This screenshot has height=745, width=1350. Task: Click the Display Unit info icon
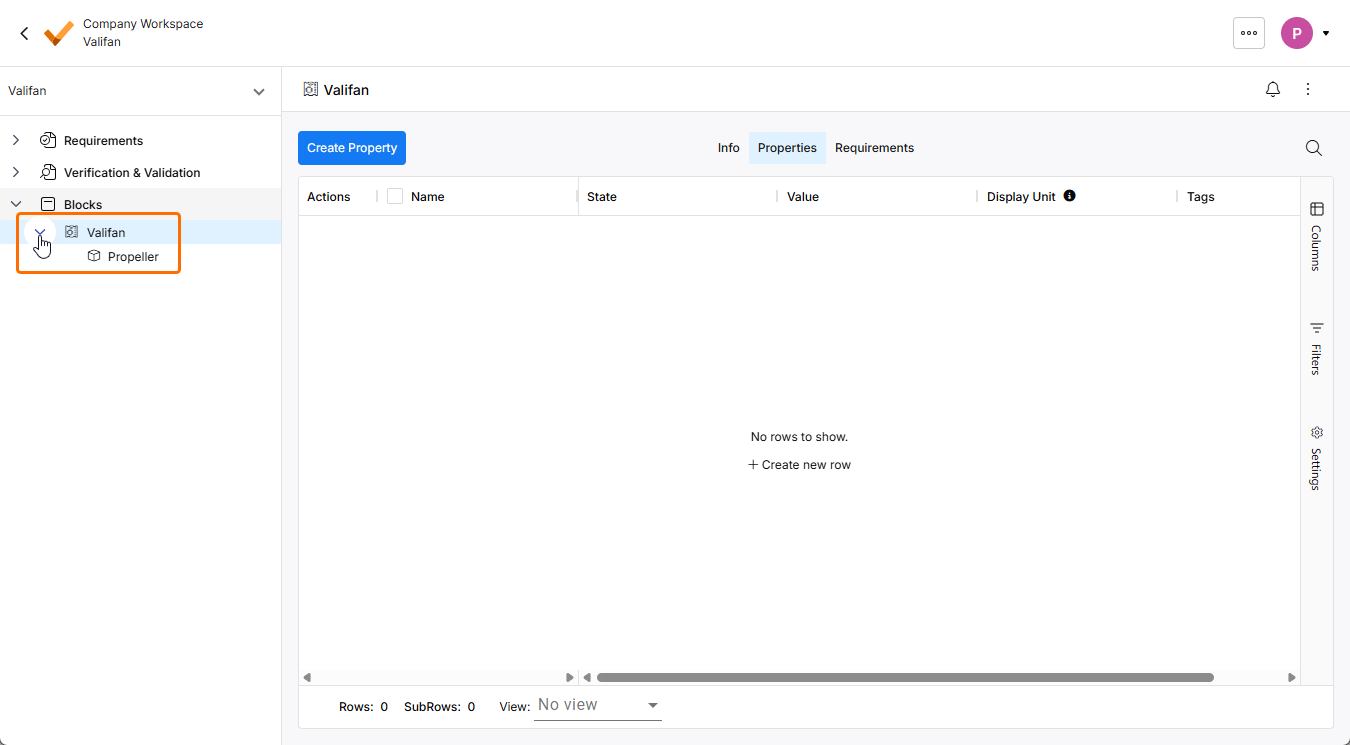(x=1069, y=196)
